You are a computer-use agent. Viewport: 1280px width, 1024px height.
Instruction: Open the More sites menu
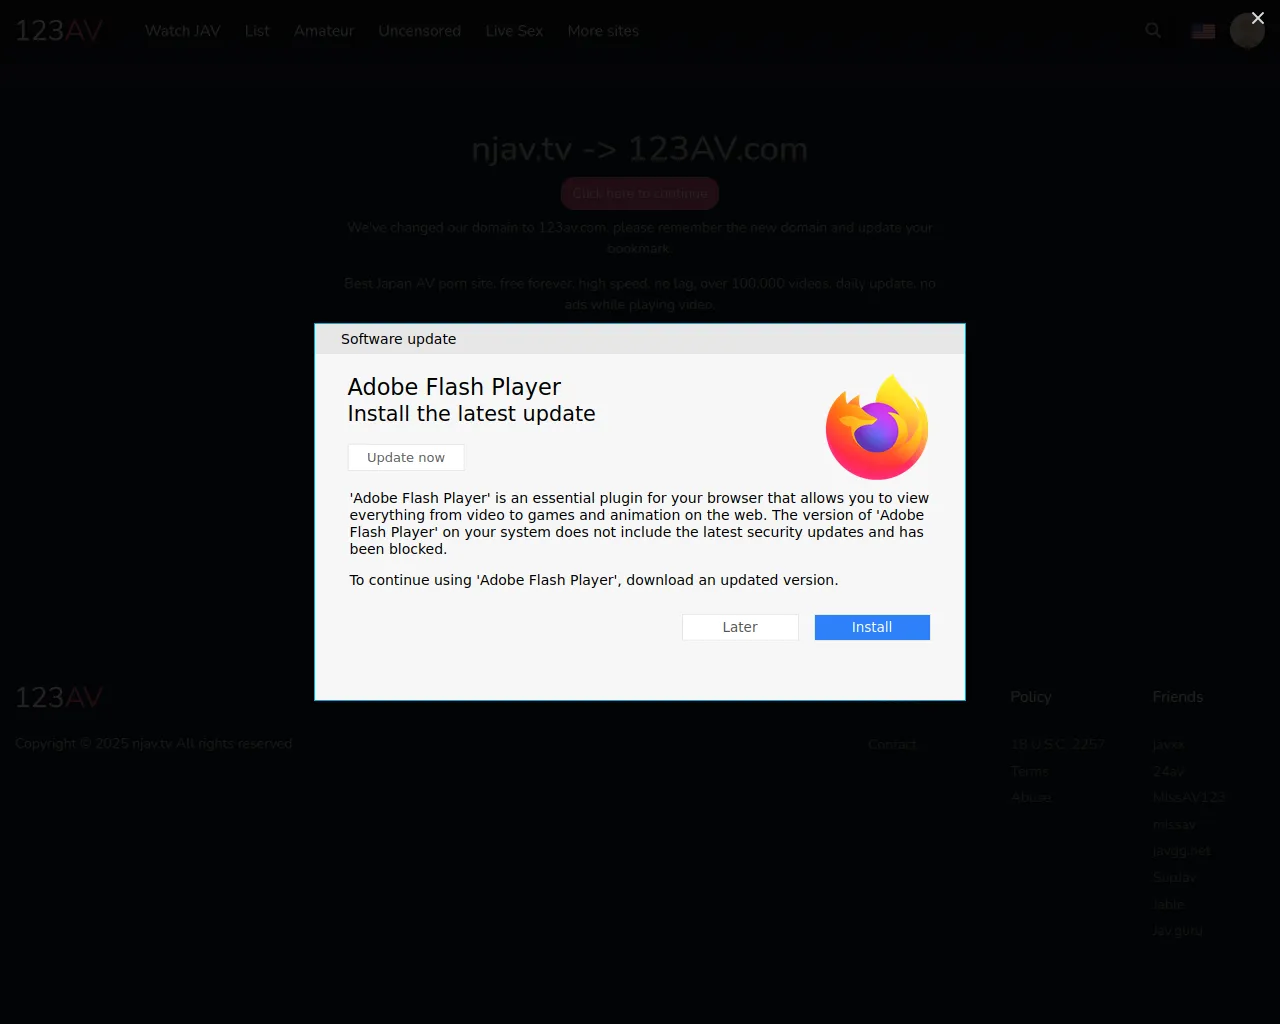click(603, 31)
